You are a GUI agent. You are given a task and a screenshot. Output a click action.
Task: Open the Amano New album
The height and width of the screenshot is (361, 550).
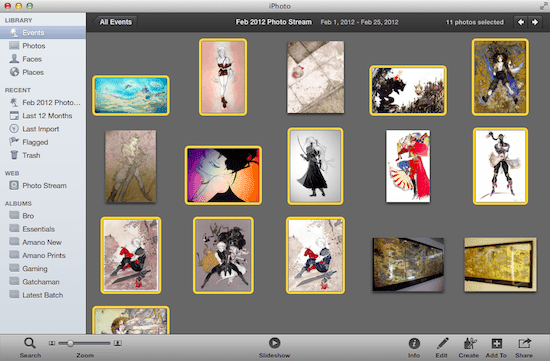[43, 242]
